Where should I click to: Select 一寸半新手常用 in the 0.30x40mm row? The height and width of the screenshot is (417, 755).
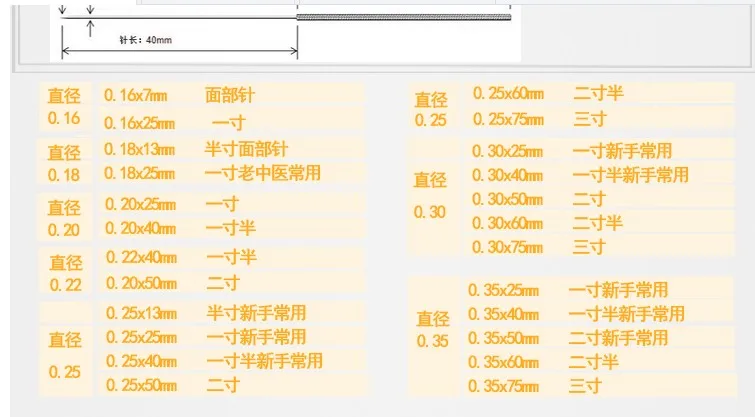pyautogui.click(x=631, y=175)
